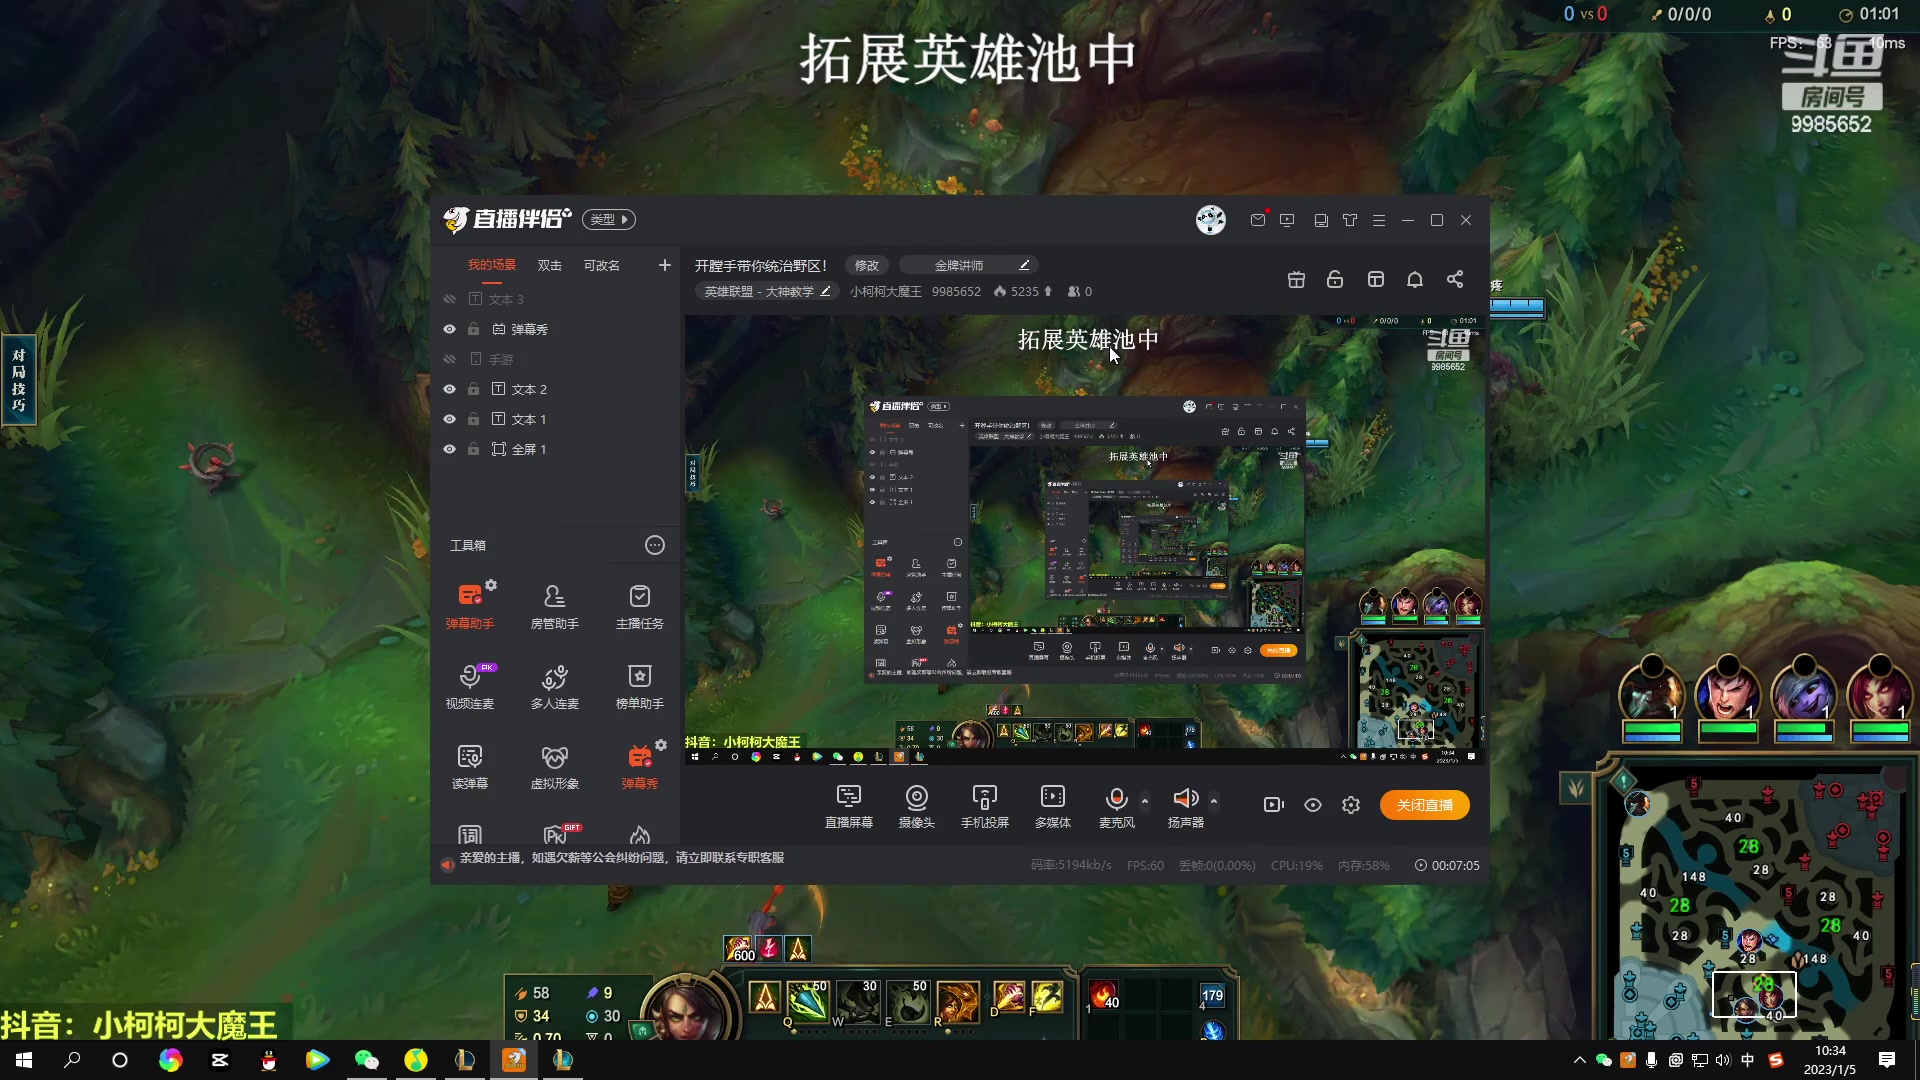1920x1080 pixels.
Task: Expand microphone options arrow
Action: pyautogui.click(x=1145, y=801)
